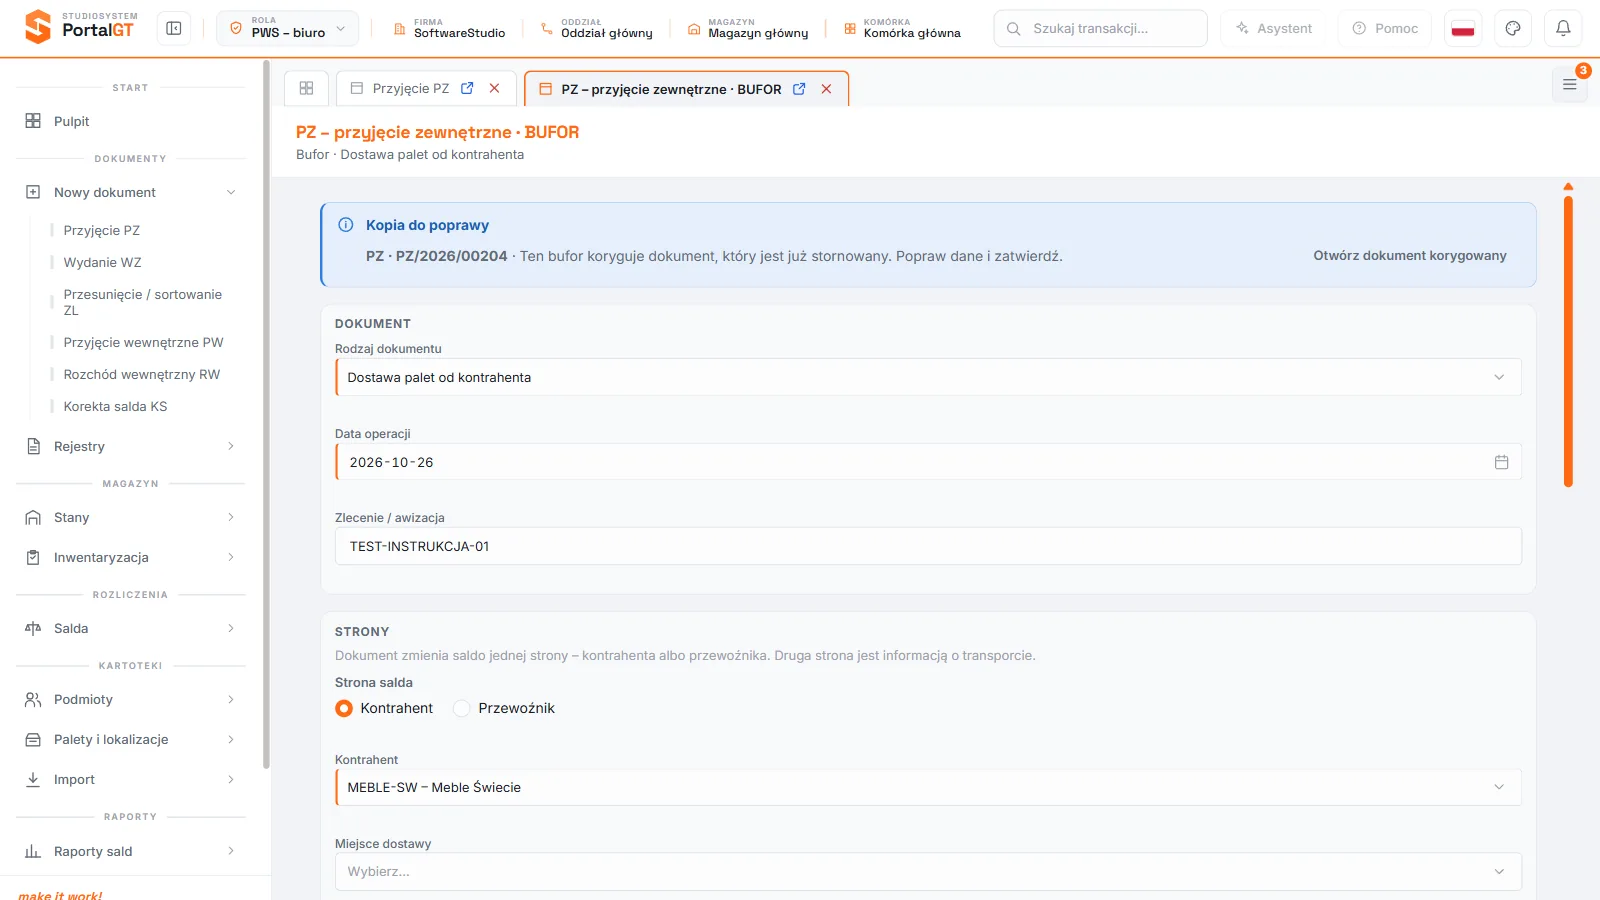Click the info icon in Kopia do poprawy
This screenshot has height=900, width=1600.
click(x=346, y=225)
